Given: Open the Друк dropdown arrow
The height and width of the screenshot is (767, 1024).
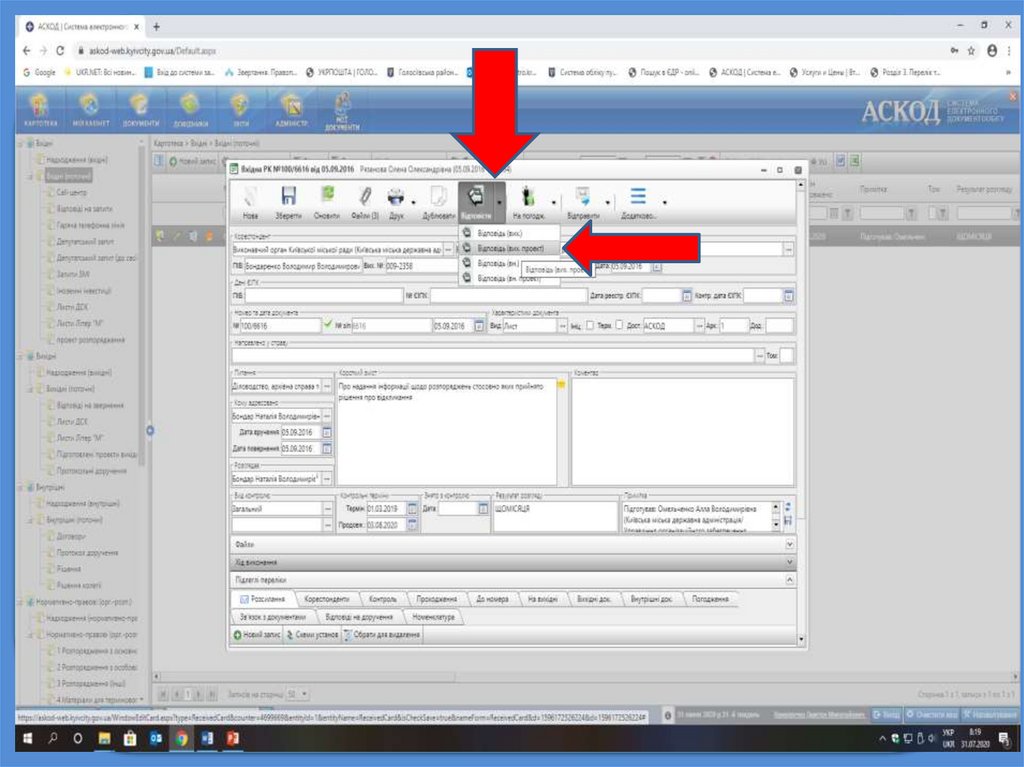Looking at the screenshot, I should click(x=413, y=203).
